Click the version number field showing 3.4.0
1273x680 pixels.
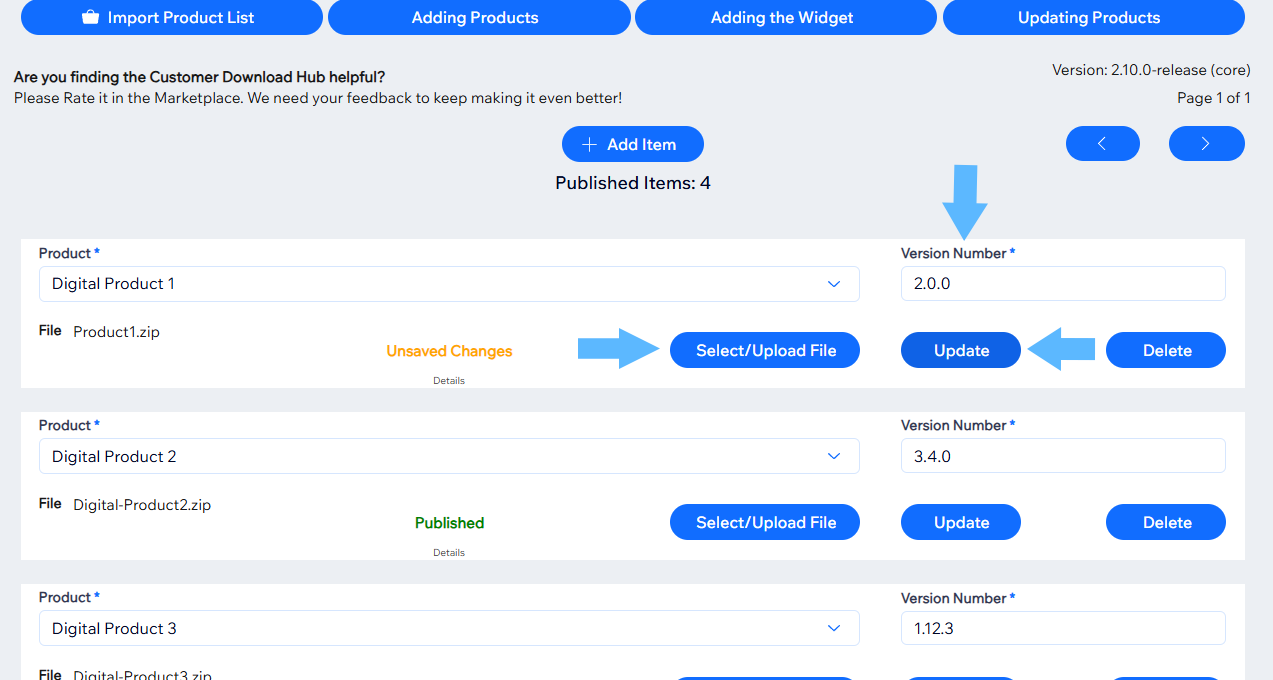(1062, 456)
